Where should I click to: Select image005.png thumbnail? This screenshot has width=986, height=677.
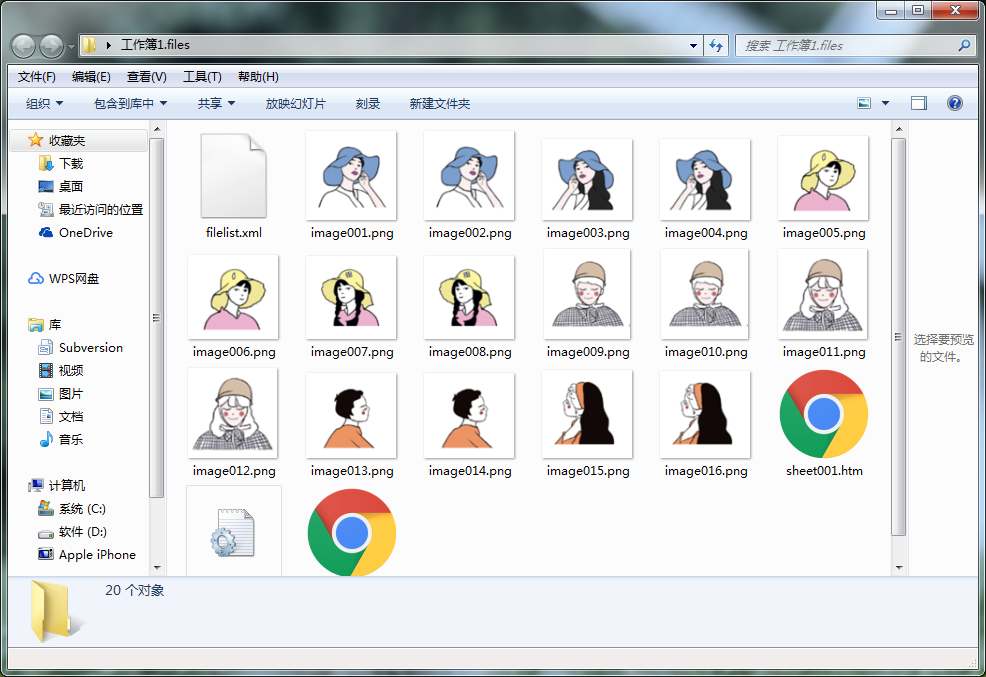823,178
